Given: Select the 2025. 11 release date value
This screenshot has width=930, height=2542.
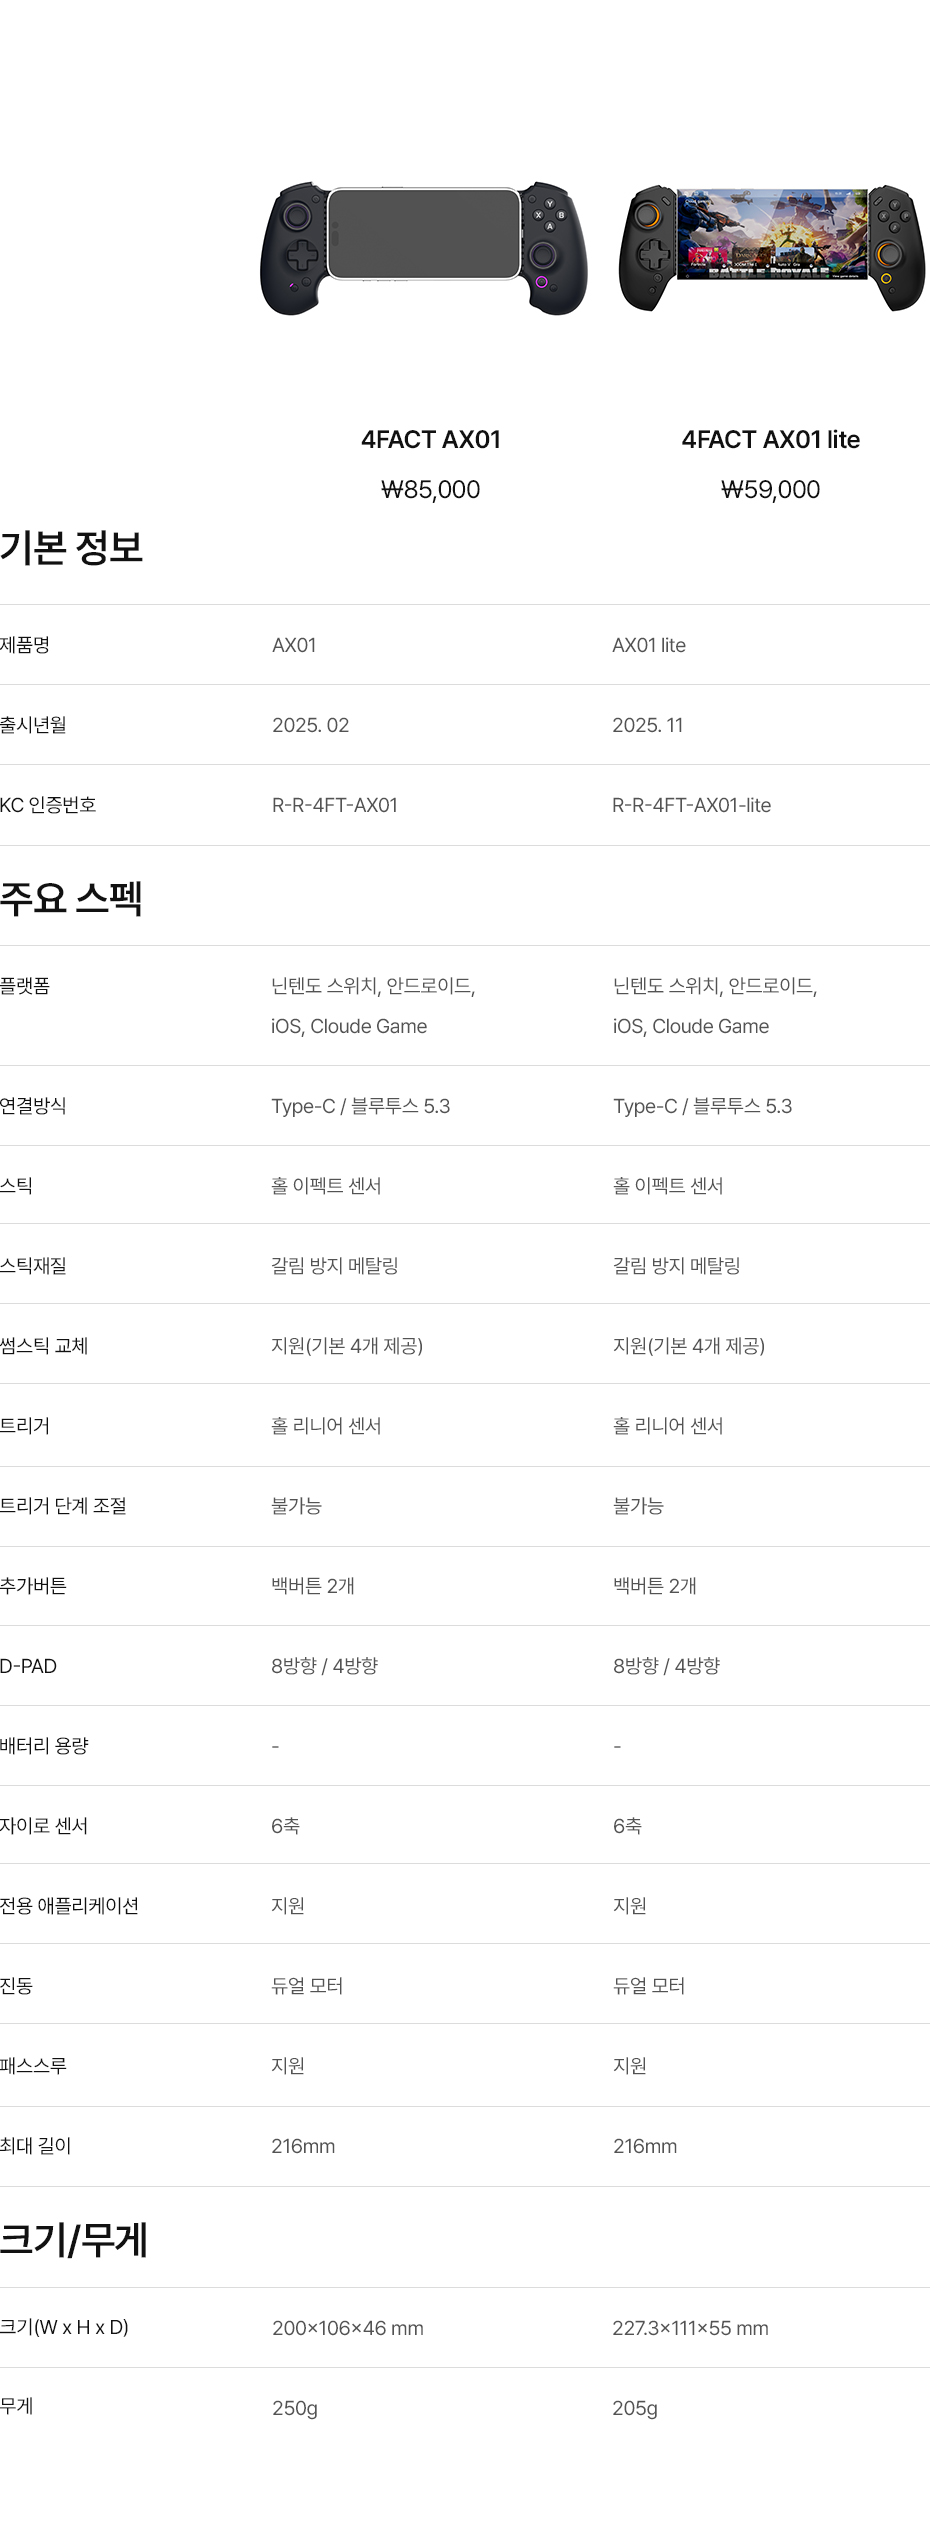Looking at the screenshot, I should (x=648, y=726).
